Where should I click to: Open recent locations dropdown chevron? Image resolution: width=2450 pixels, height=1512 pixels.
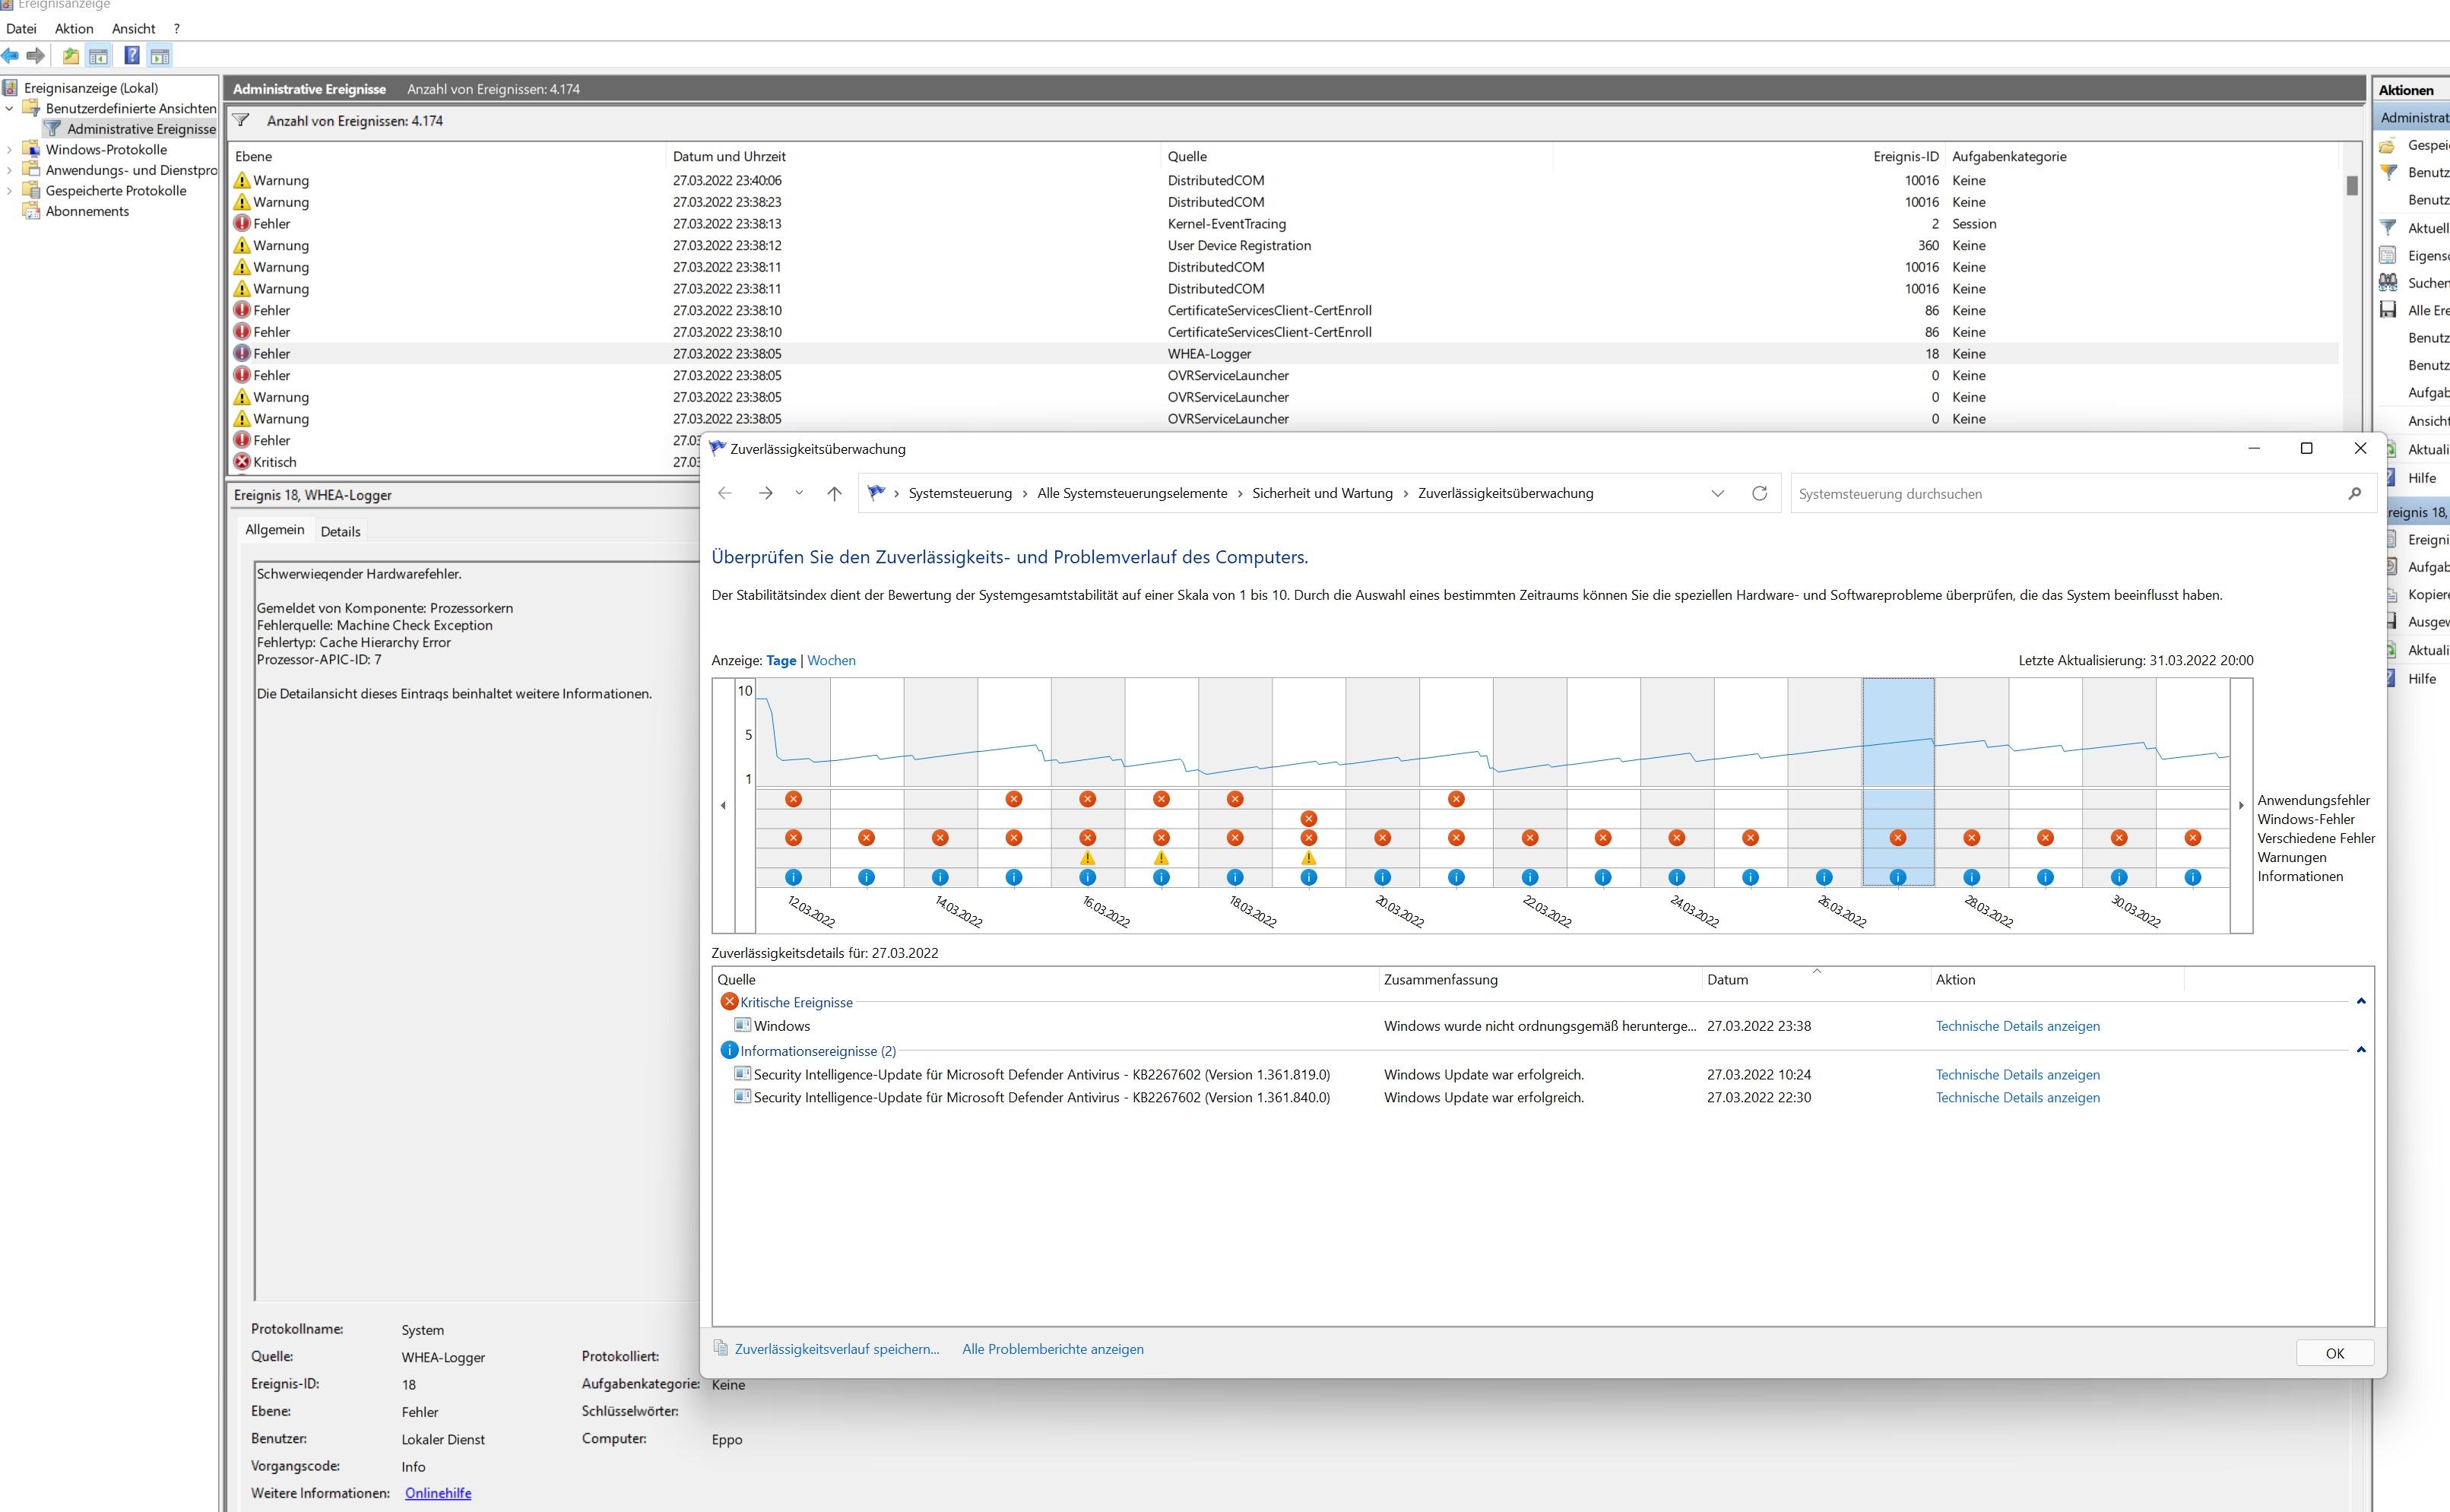tap(799, 493)
